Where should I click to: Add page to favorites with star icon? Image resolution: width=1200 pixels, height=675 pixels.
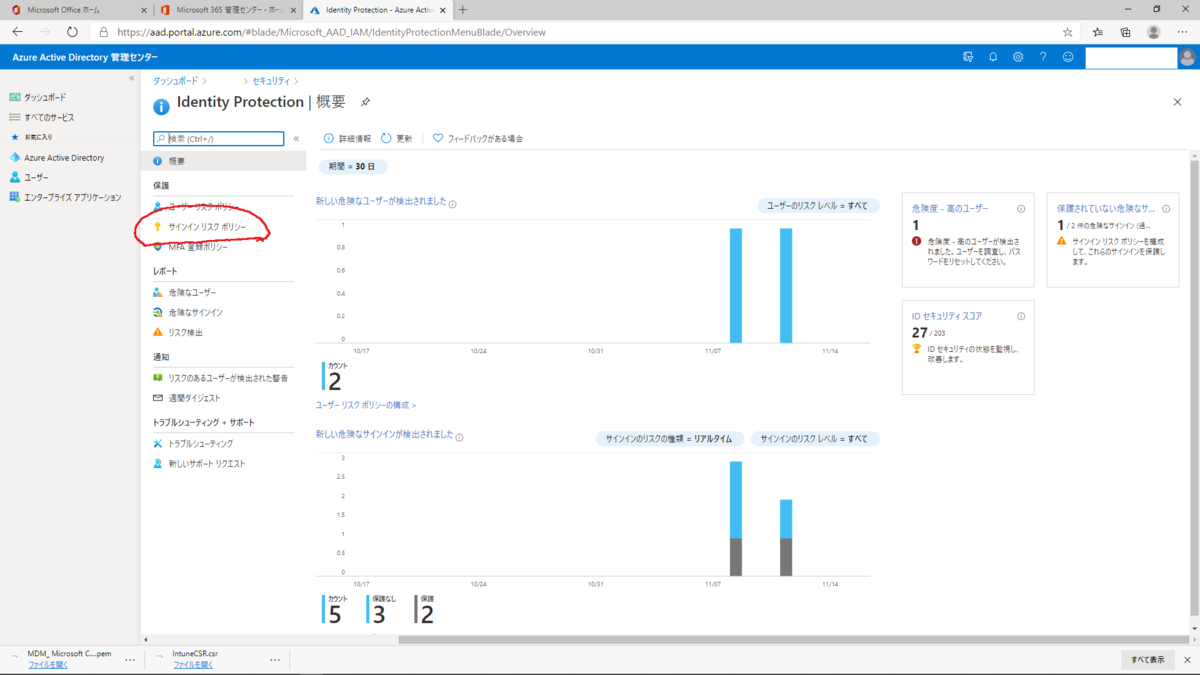[x=1068, y=32]
